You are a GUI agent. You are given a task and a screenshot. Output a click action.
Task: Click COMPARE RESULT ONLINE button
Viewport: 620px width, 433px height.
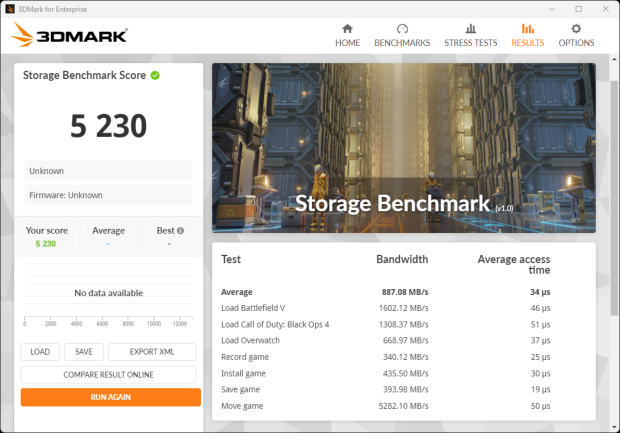pyautogui.click(x=110, y=374)
